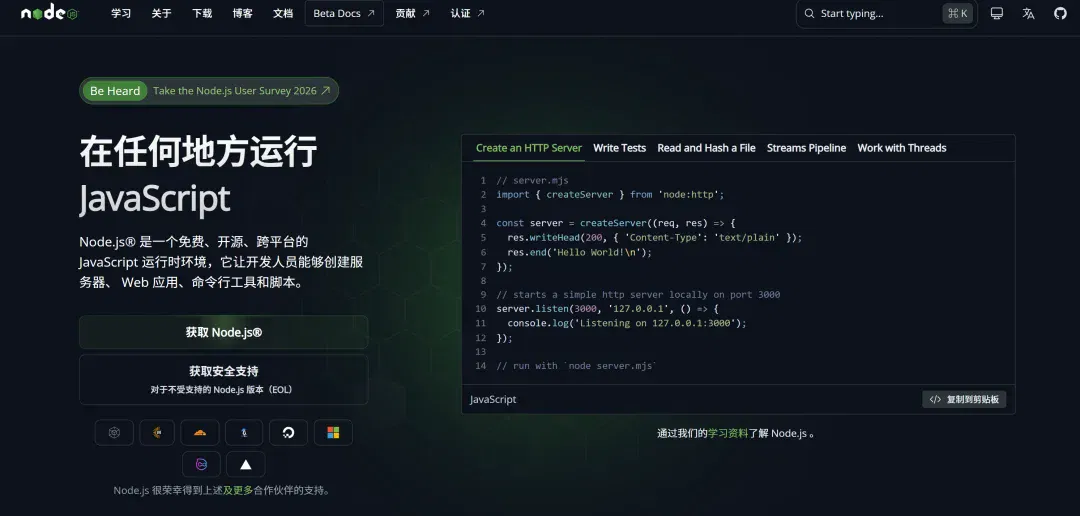1080x516 pixels.
Task: Click the 获取安全支持 button
Action: pos(224,380)
